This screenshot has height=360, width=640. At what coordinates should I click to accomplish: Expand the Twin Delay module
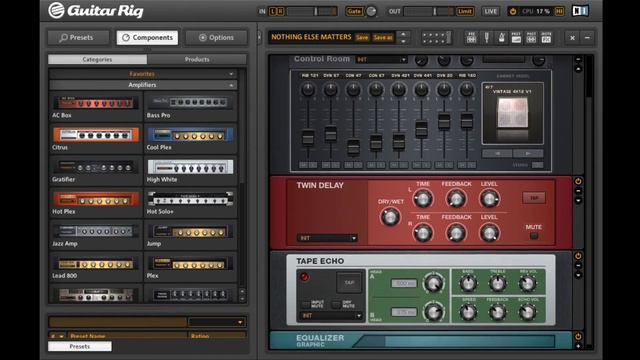click(578, 200)
